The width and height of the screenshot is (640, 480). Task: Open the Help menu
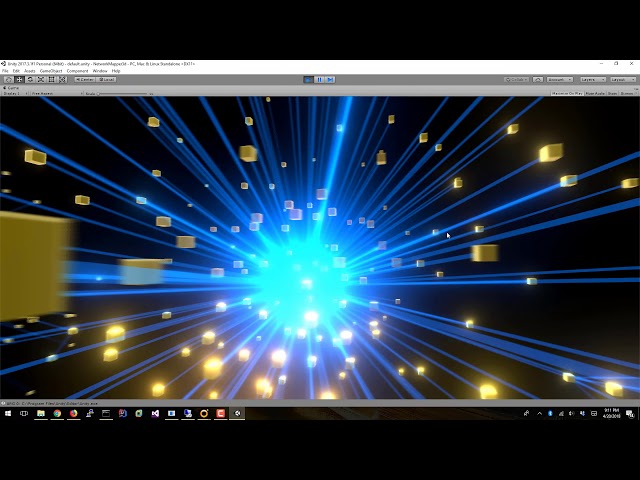(116, 71)
